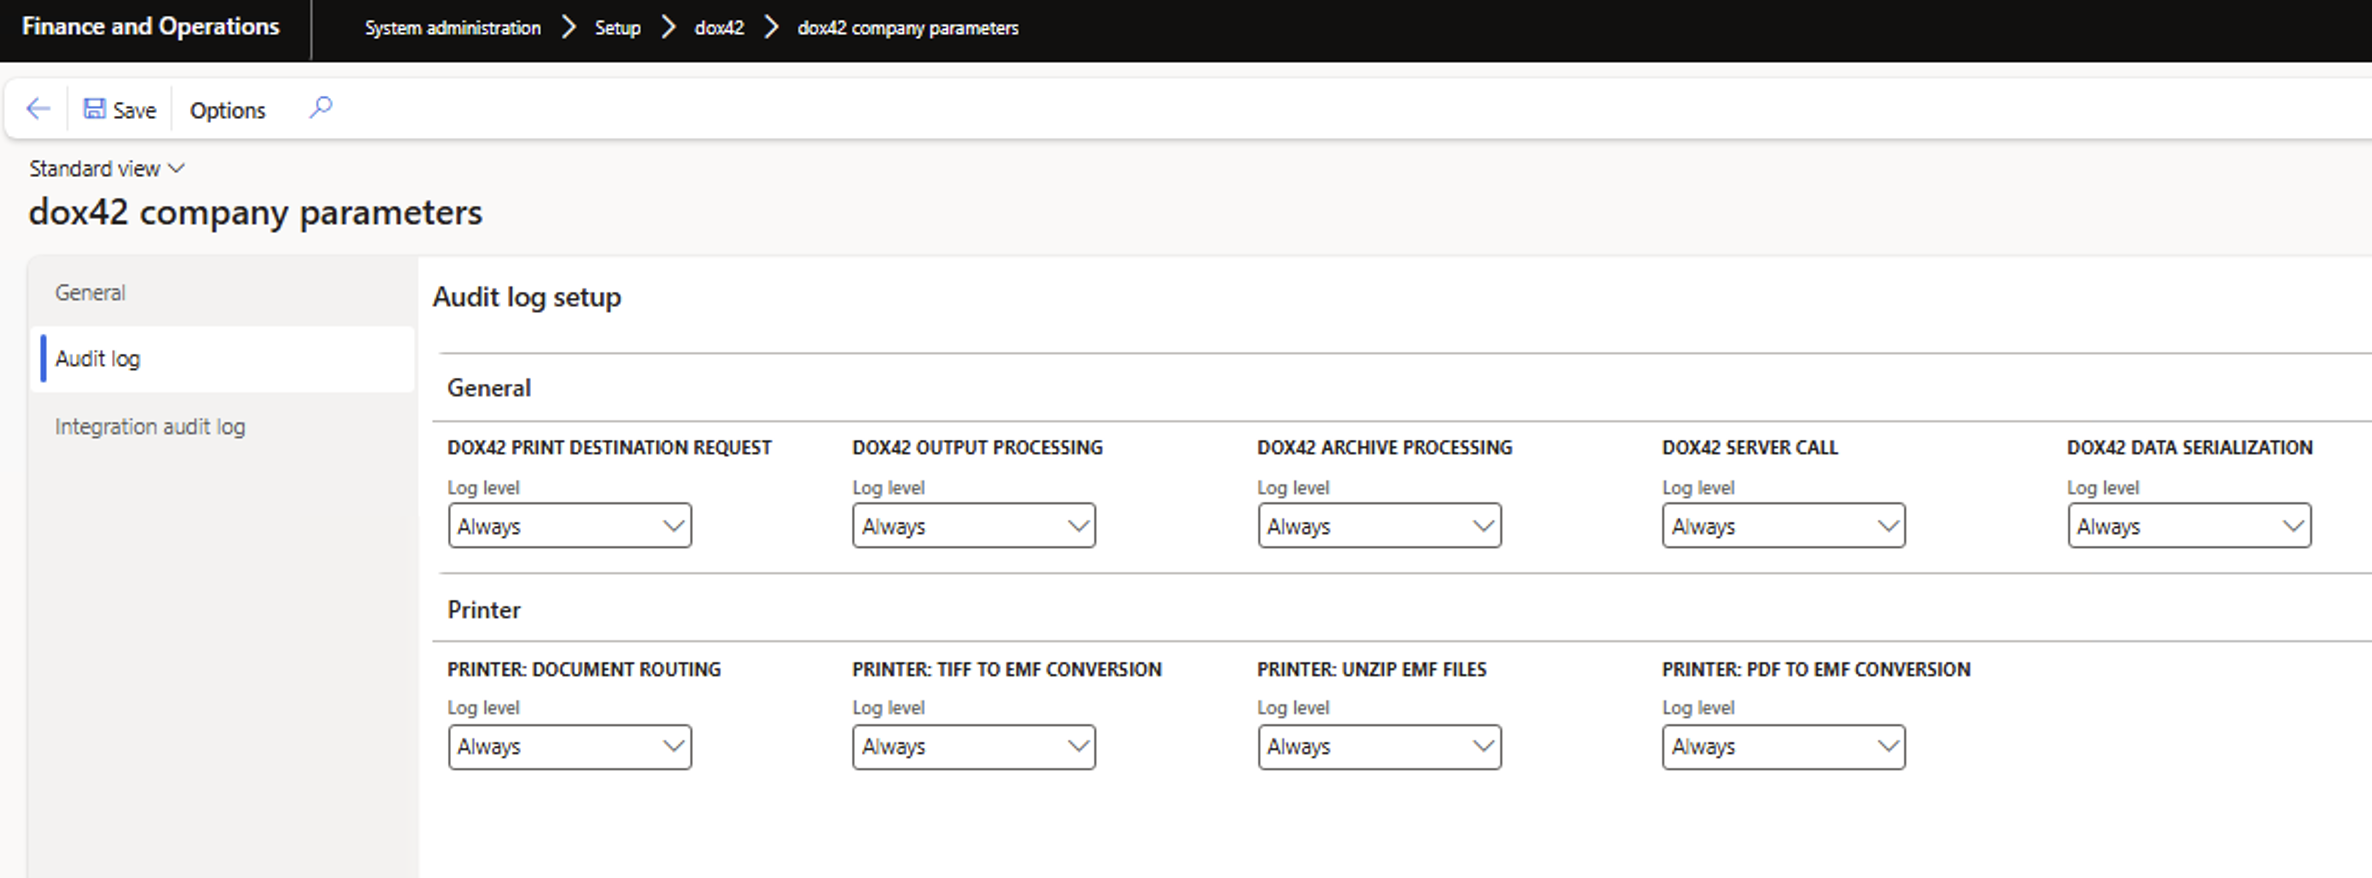Click the Finance and Operations title
This screenshot has height=878, width=2372.
151,27
